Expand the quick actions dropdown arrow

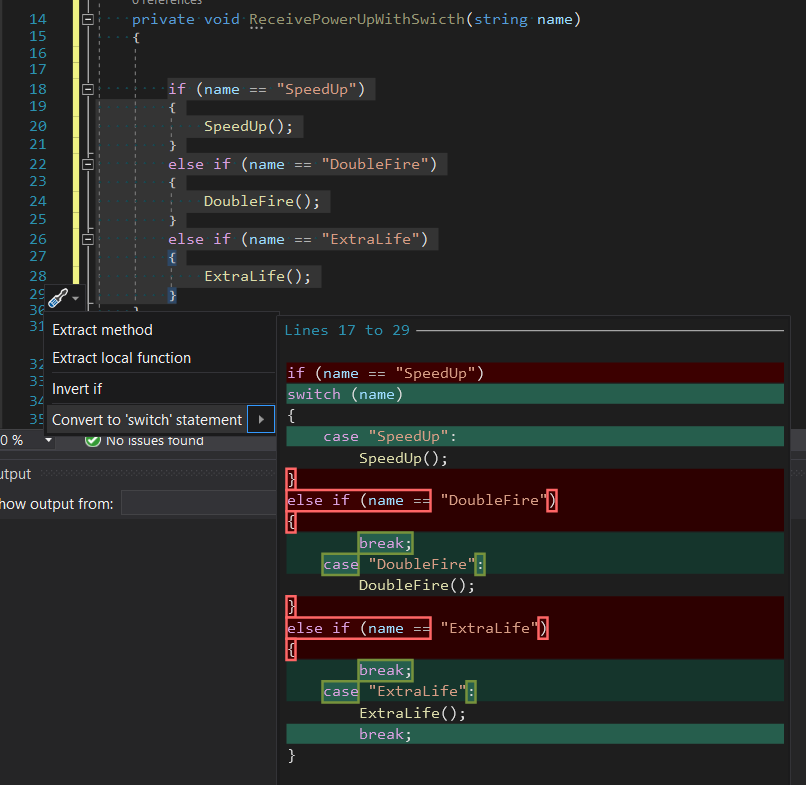tap(76, 299)
